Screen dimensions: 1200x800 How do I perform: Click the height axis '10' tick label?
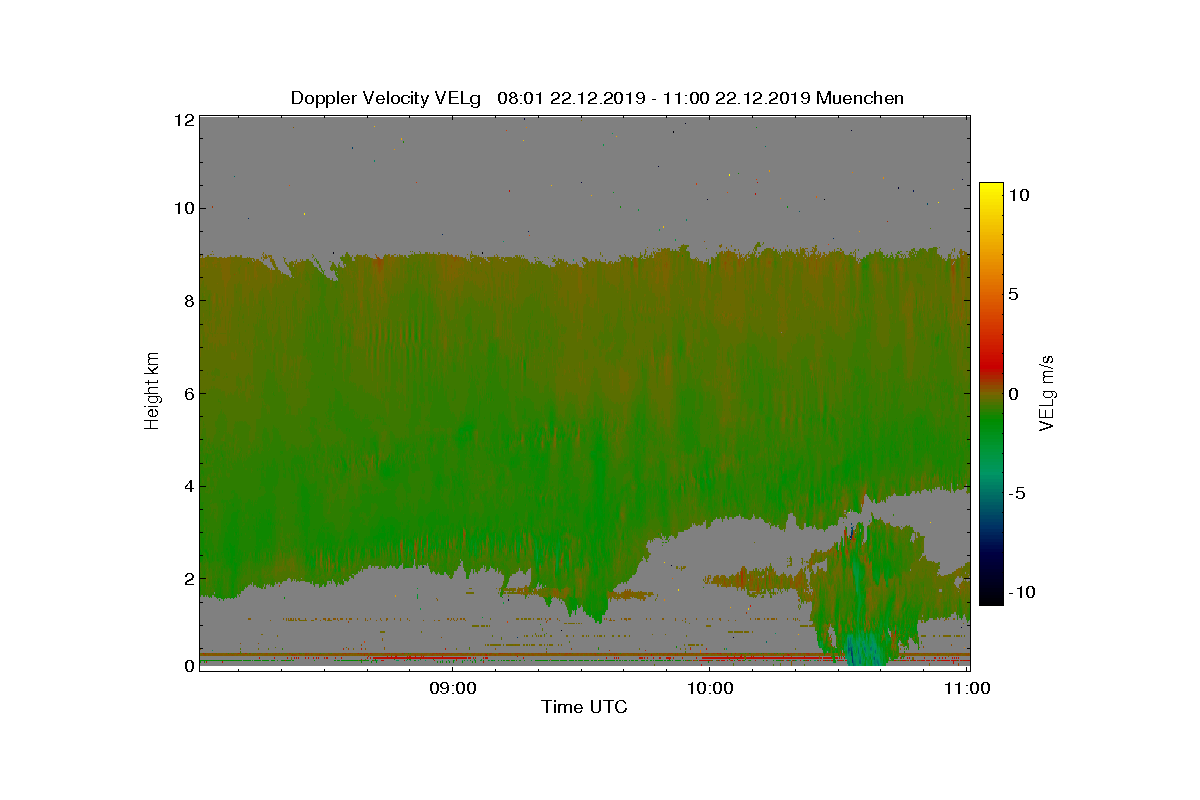click(183, 209)
